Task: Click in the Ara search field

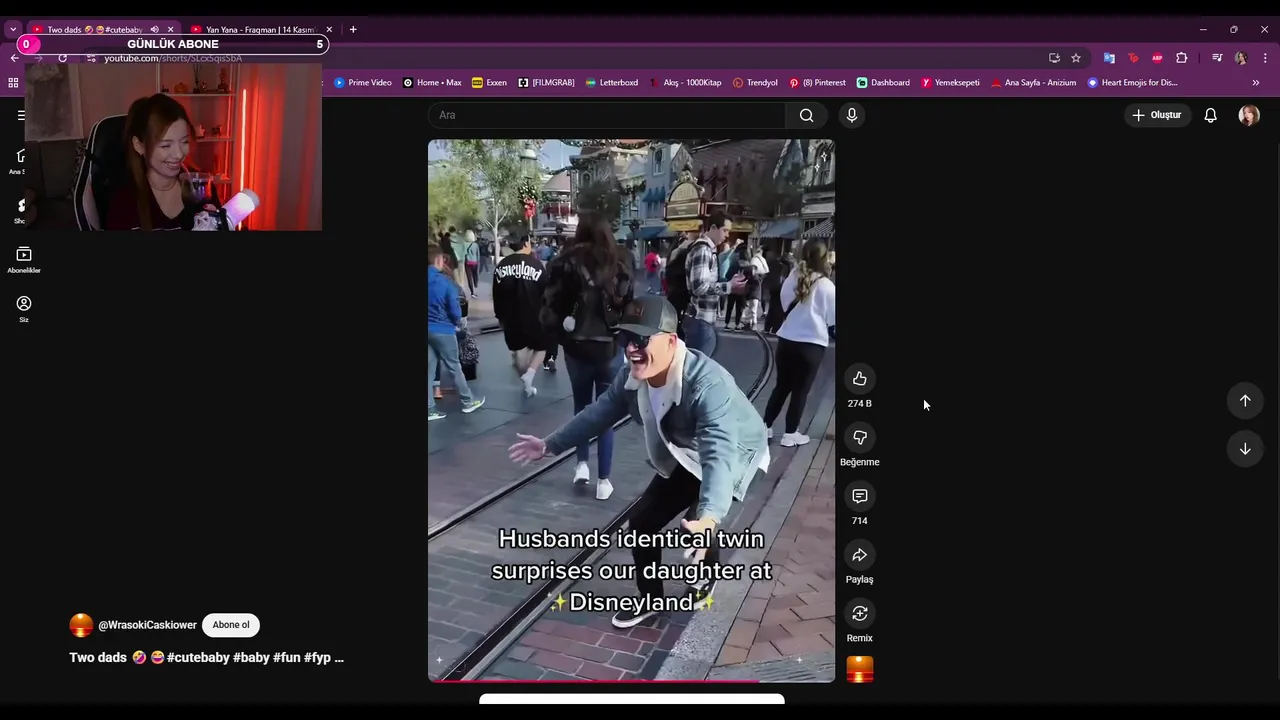Action: click(x=607, y=115)
